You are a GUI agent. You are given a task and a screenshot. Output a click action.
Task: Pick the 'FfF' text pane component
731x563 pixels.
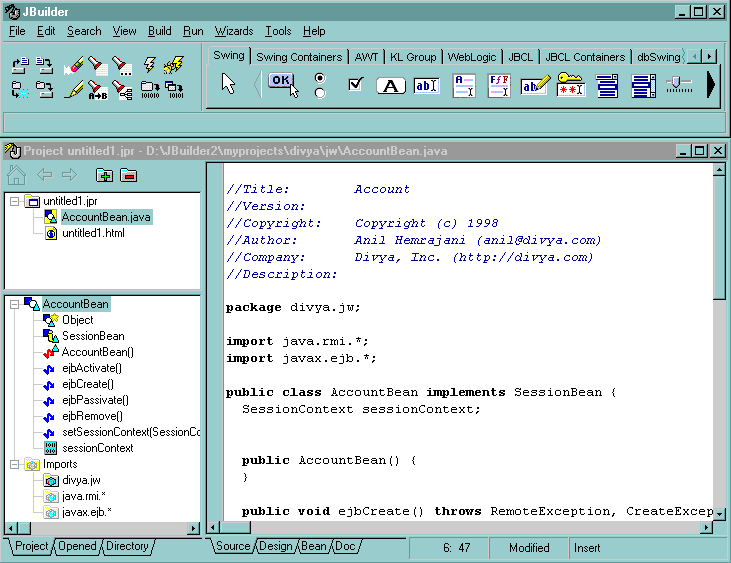(x=499, y=86)
